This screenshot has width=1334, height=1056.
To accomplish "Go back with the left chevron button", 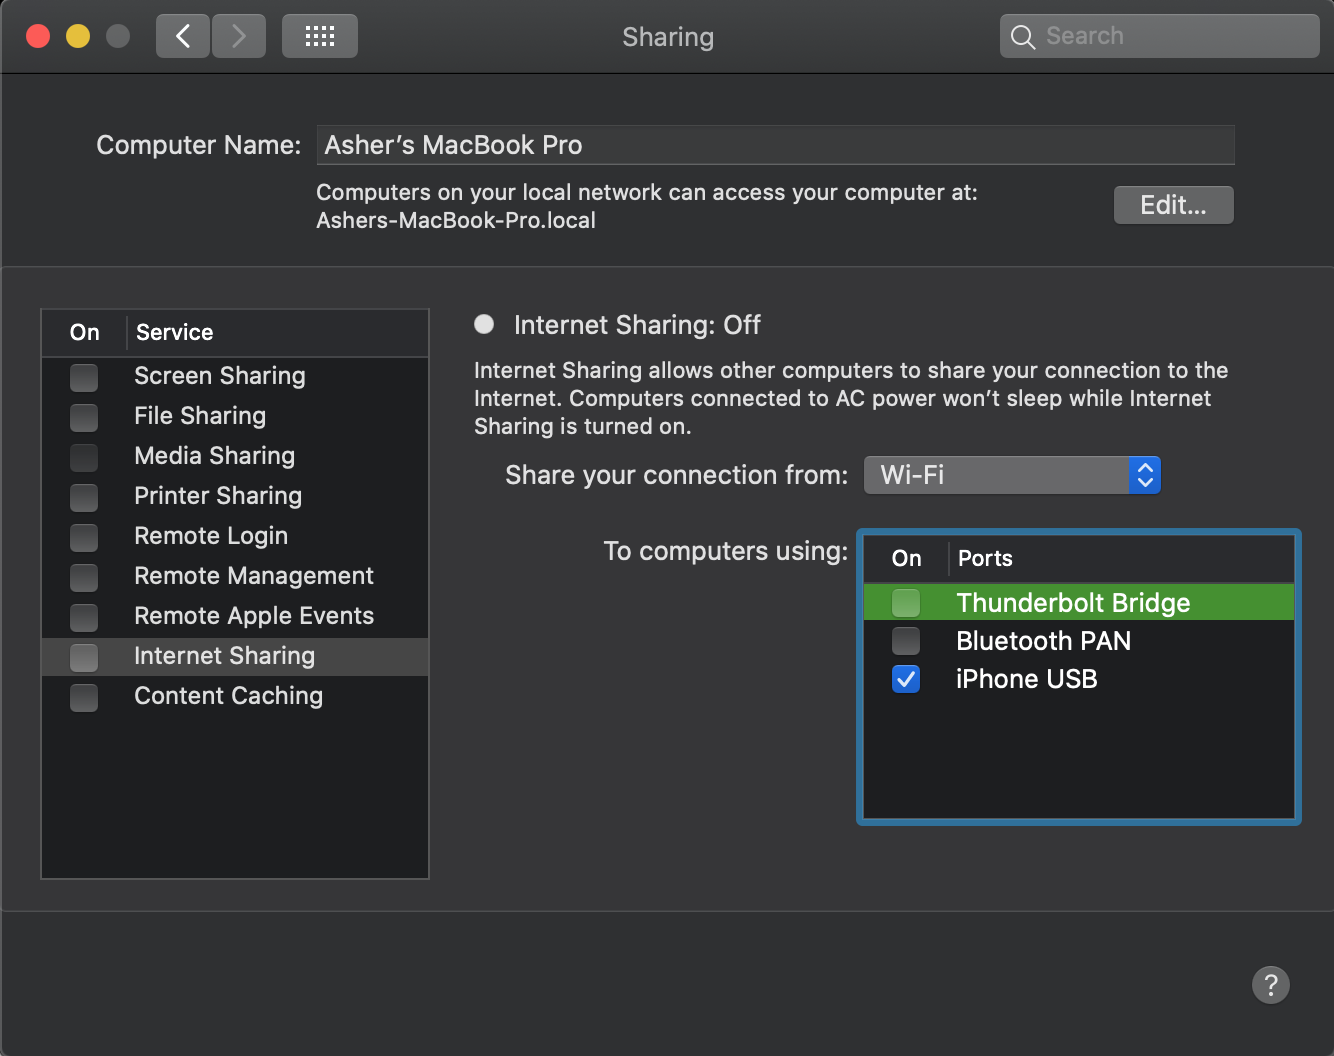I will coord(183,37).
